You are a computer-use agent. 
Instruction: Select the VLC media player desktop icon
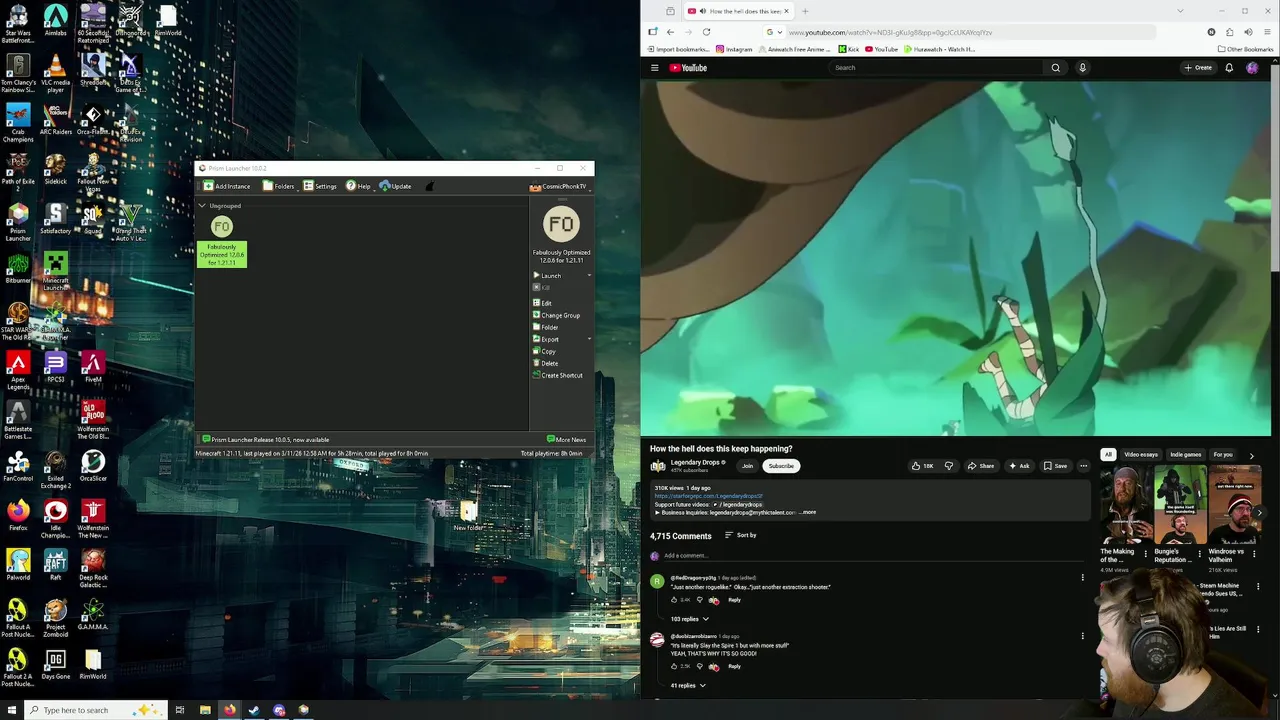[55, 74]
